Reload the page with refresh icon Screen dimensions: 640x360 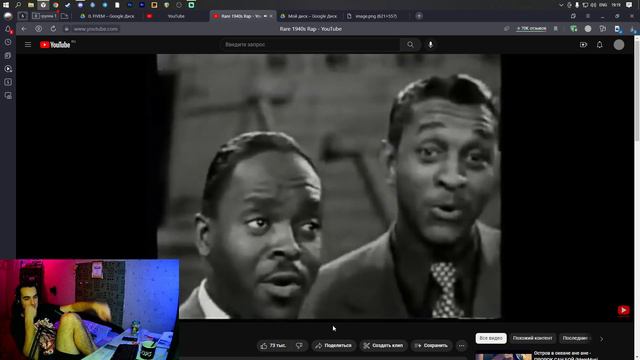click(53, 29)
